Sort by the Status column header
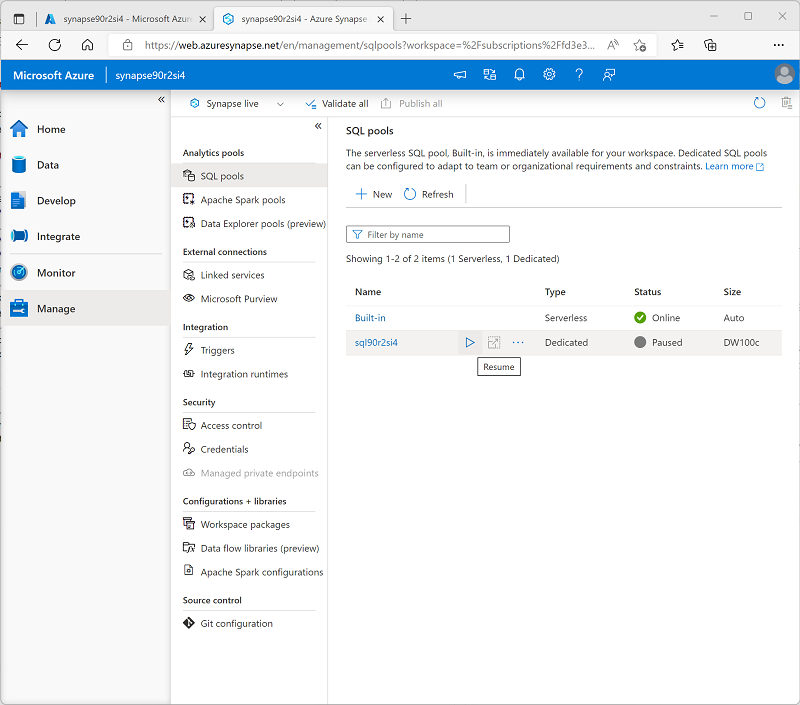This screenshot has height=705, width=800. tap(647, 292)
